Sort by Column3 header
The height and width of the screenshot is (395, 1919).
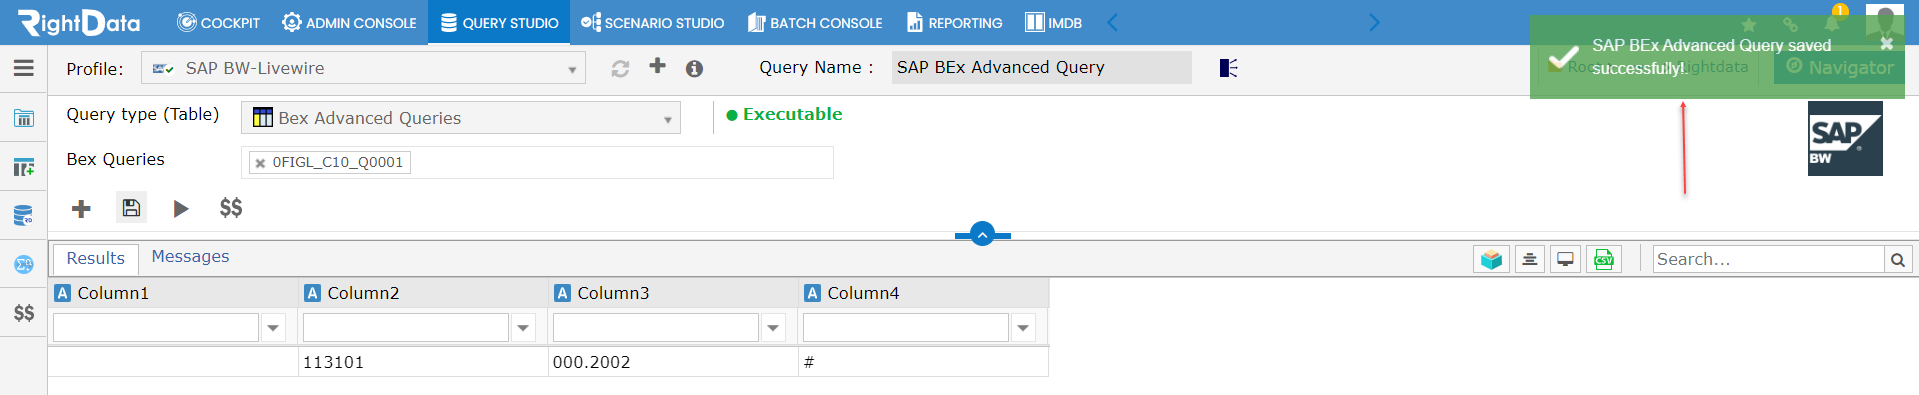point(673,293)
